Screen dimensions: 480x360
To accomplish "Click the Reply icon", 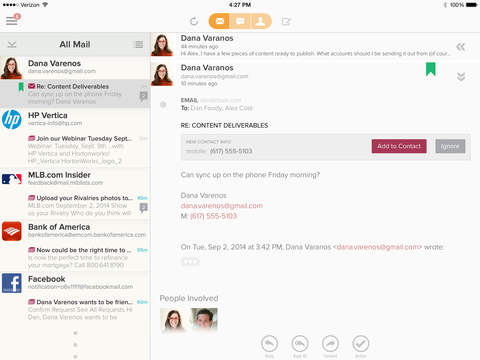I will tap(269, 344).
